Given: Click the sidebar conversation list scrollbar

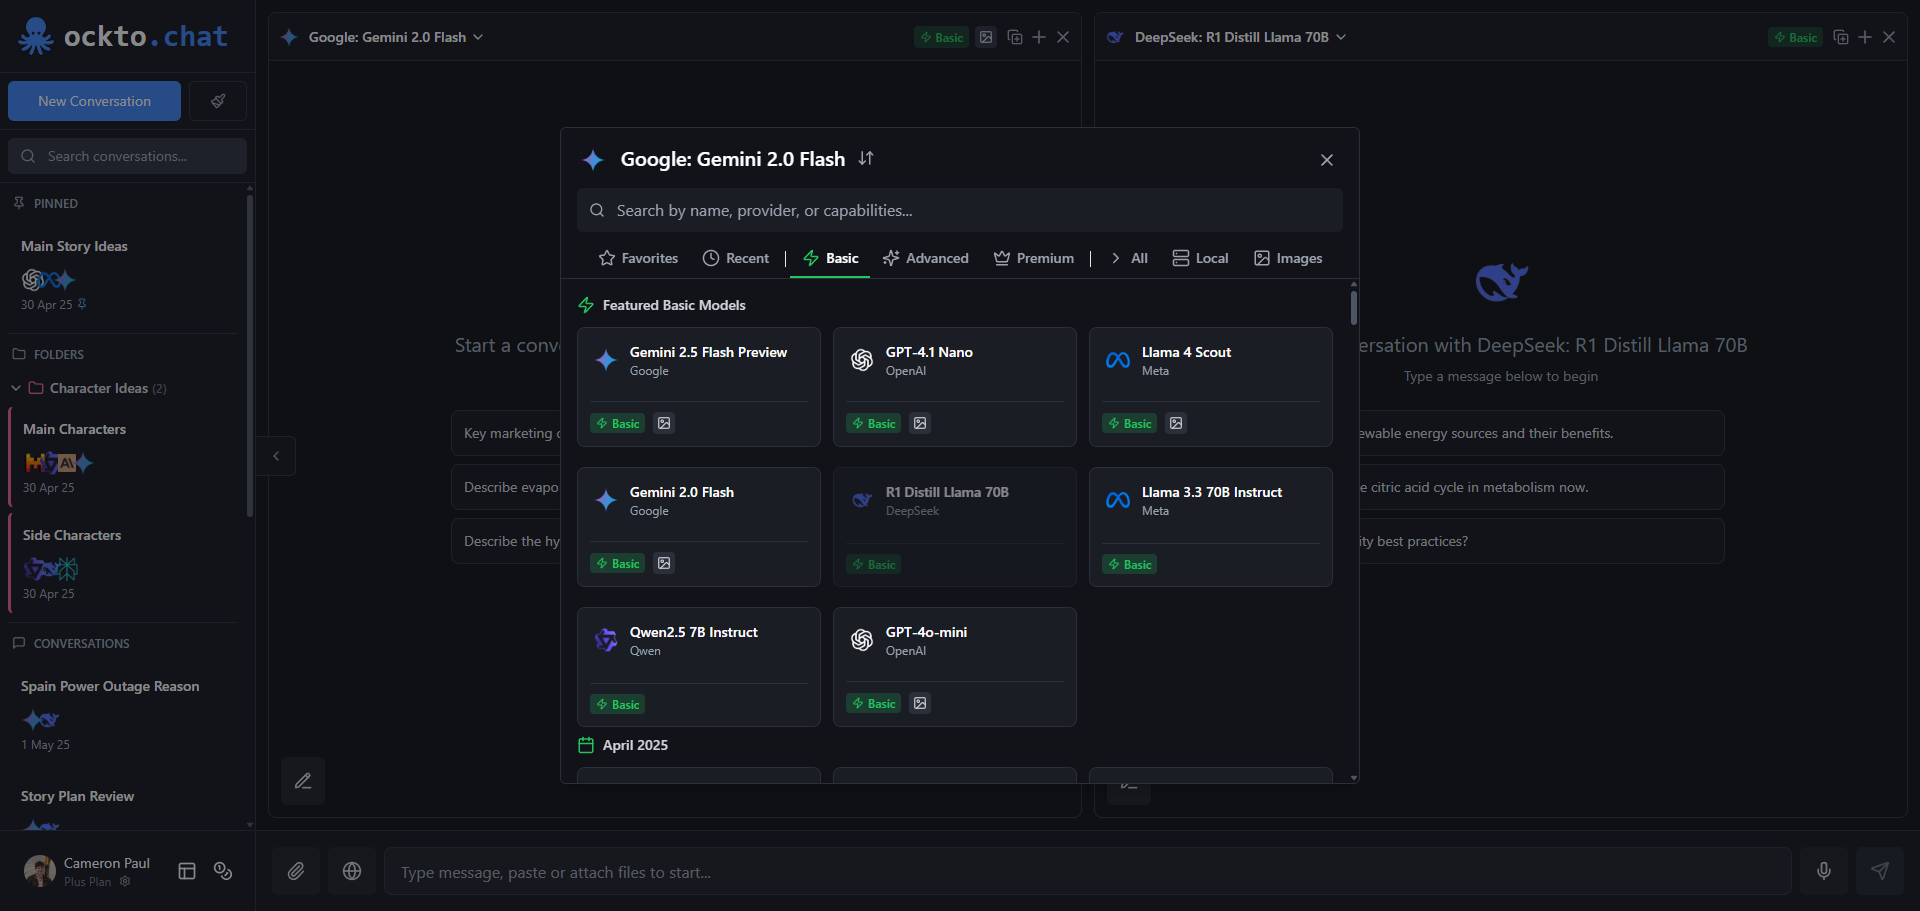Looking at the screenshot, I should 250,355.
